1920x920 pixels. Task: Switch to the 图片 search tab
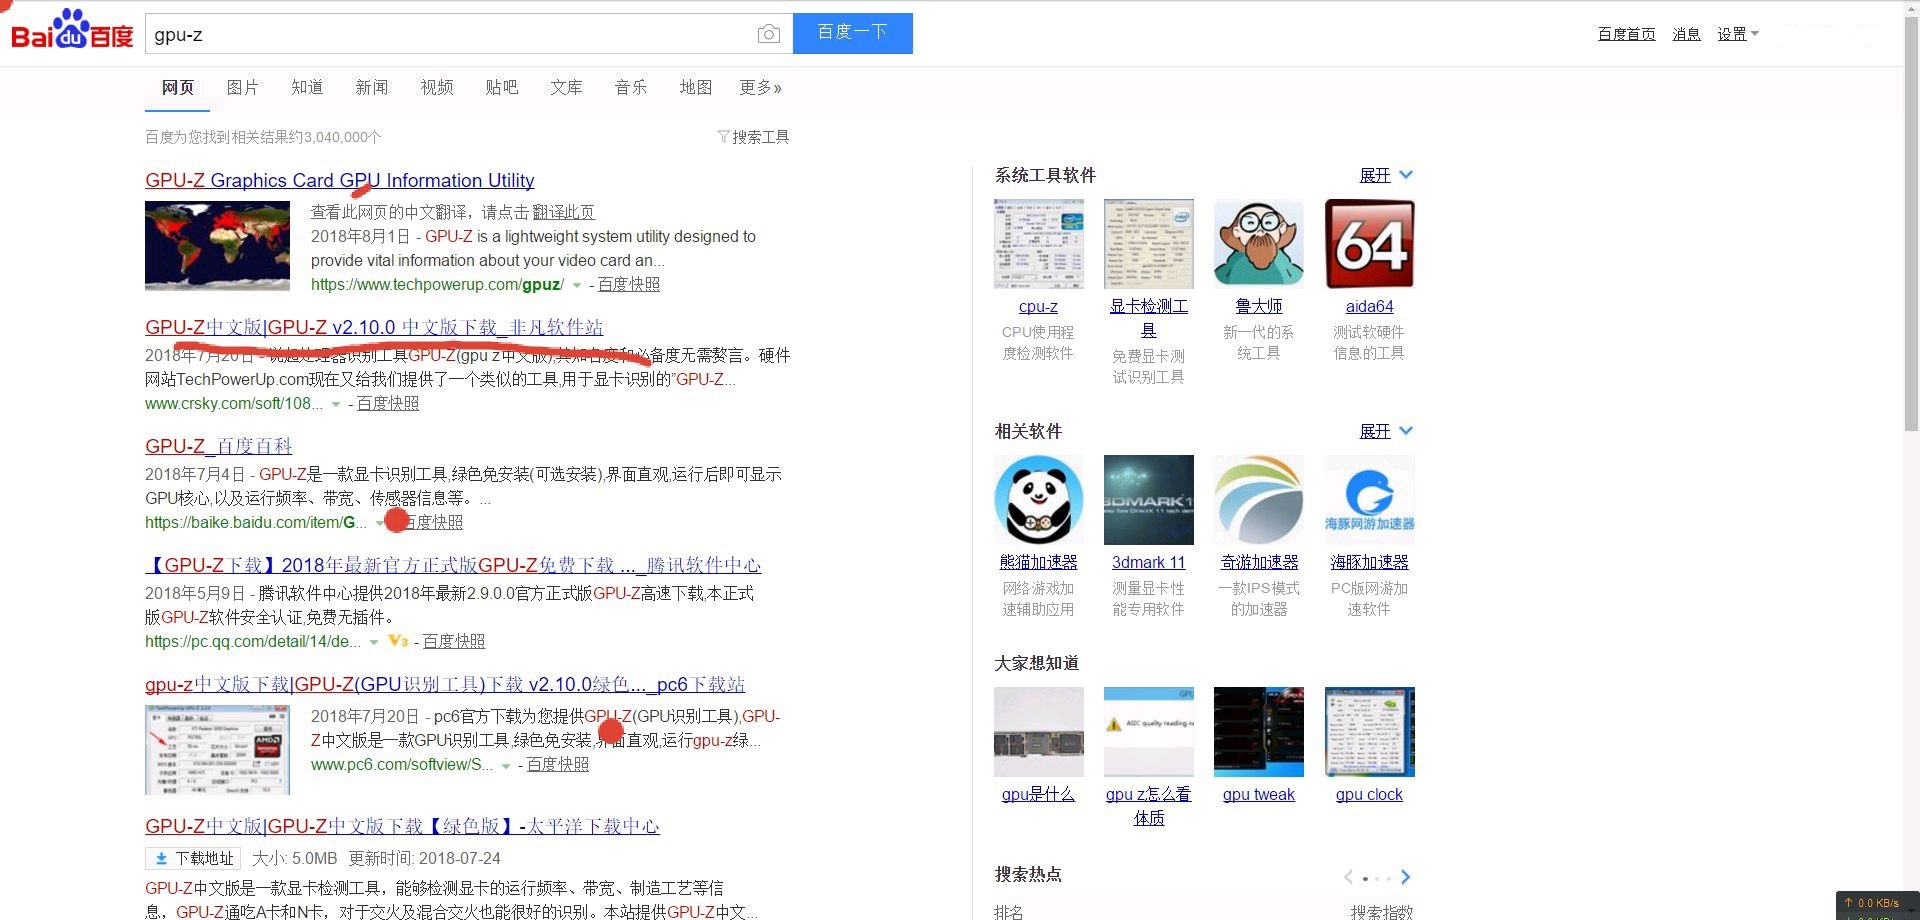[x=243, y=87]
